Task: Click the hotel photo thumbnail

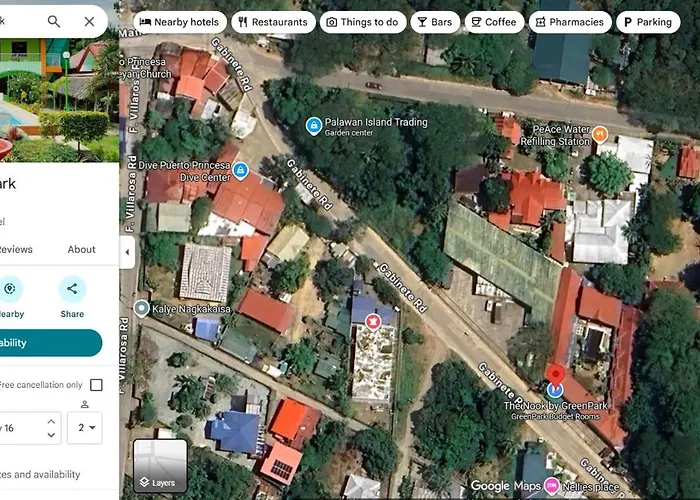Action: 59,100
